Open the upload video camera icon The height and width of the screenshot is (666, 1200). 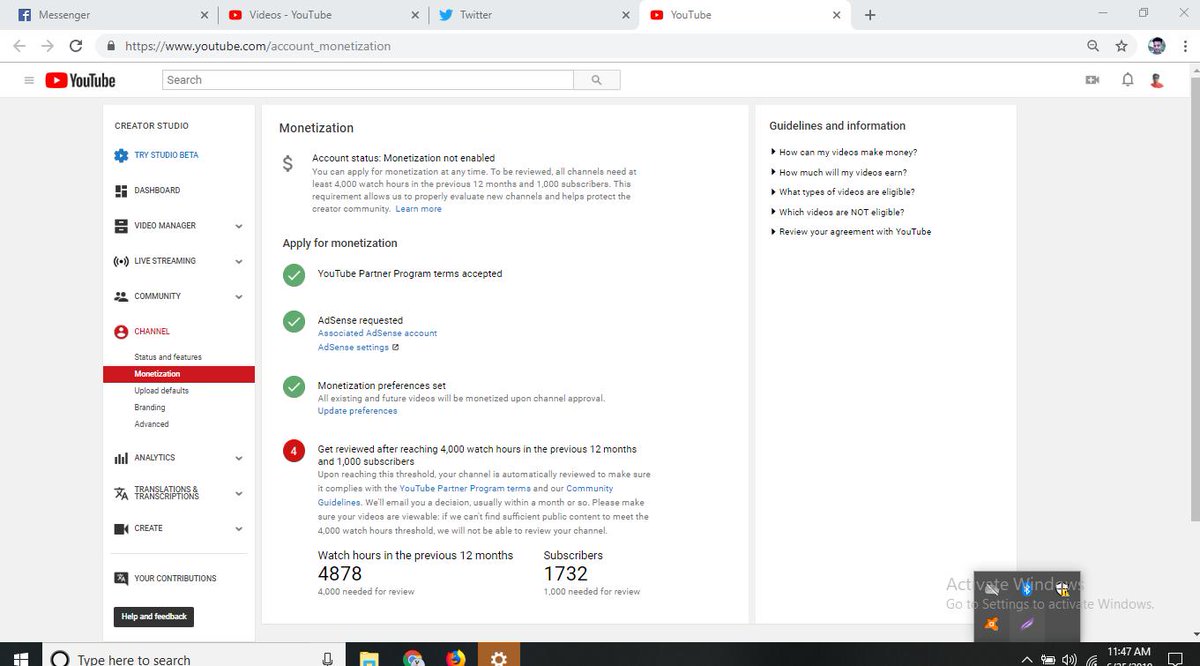coord(1092,80)
